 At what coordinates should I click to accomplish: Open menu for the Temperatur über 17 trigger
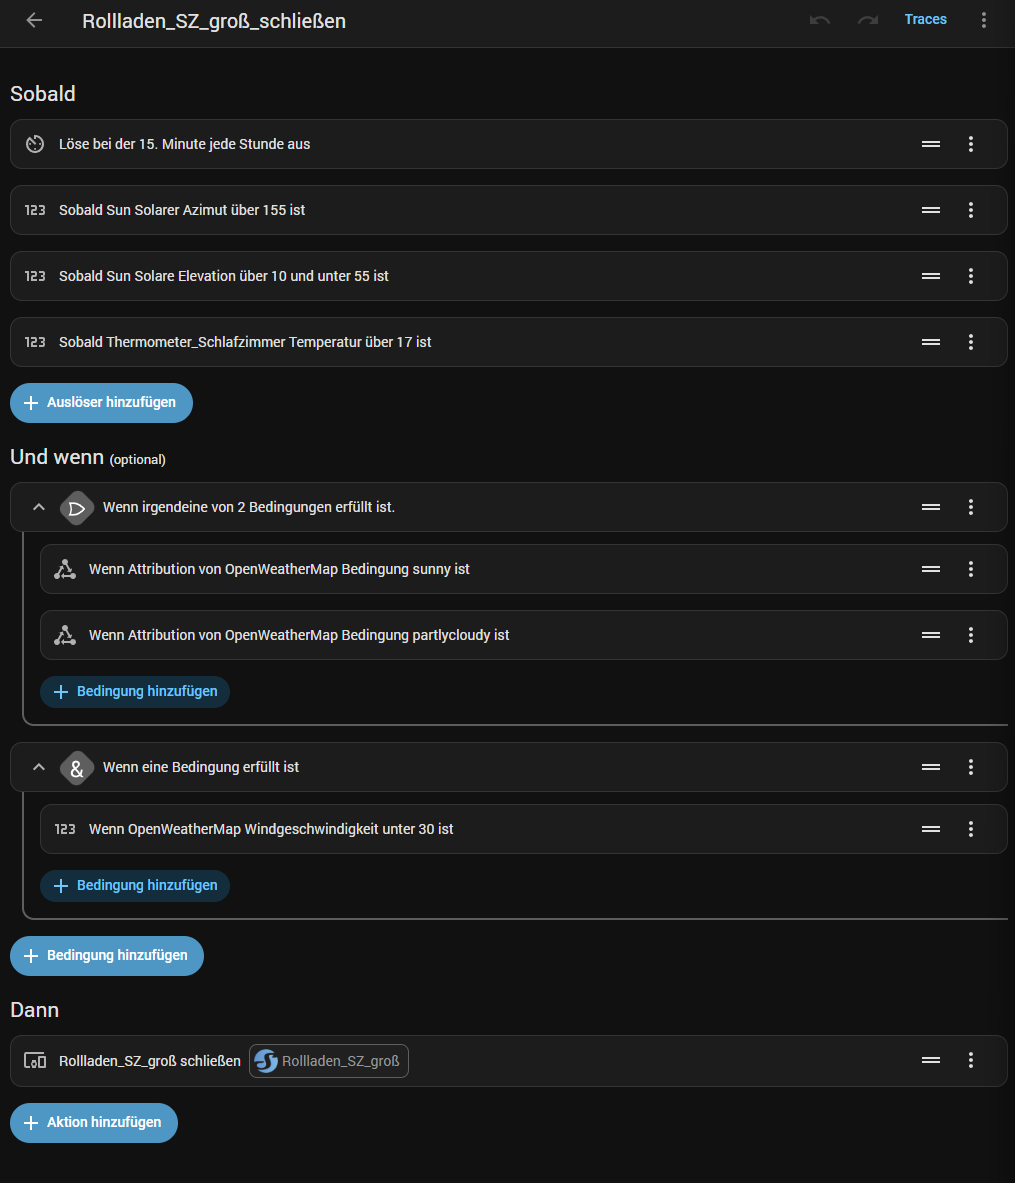tap(970, 342)
